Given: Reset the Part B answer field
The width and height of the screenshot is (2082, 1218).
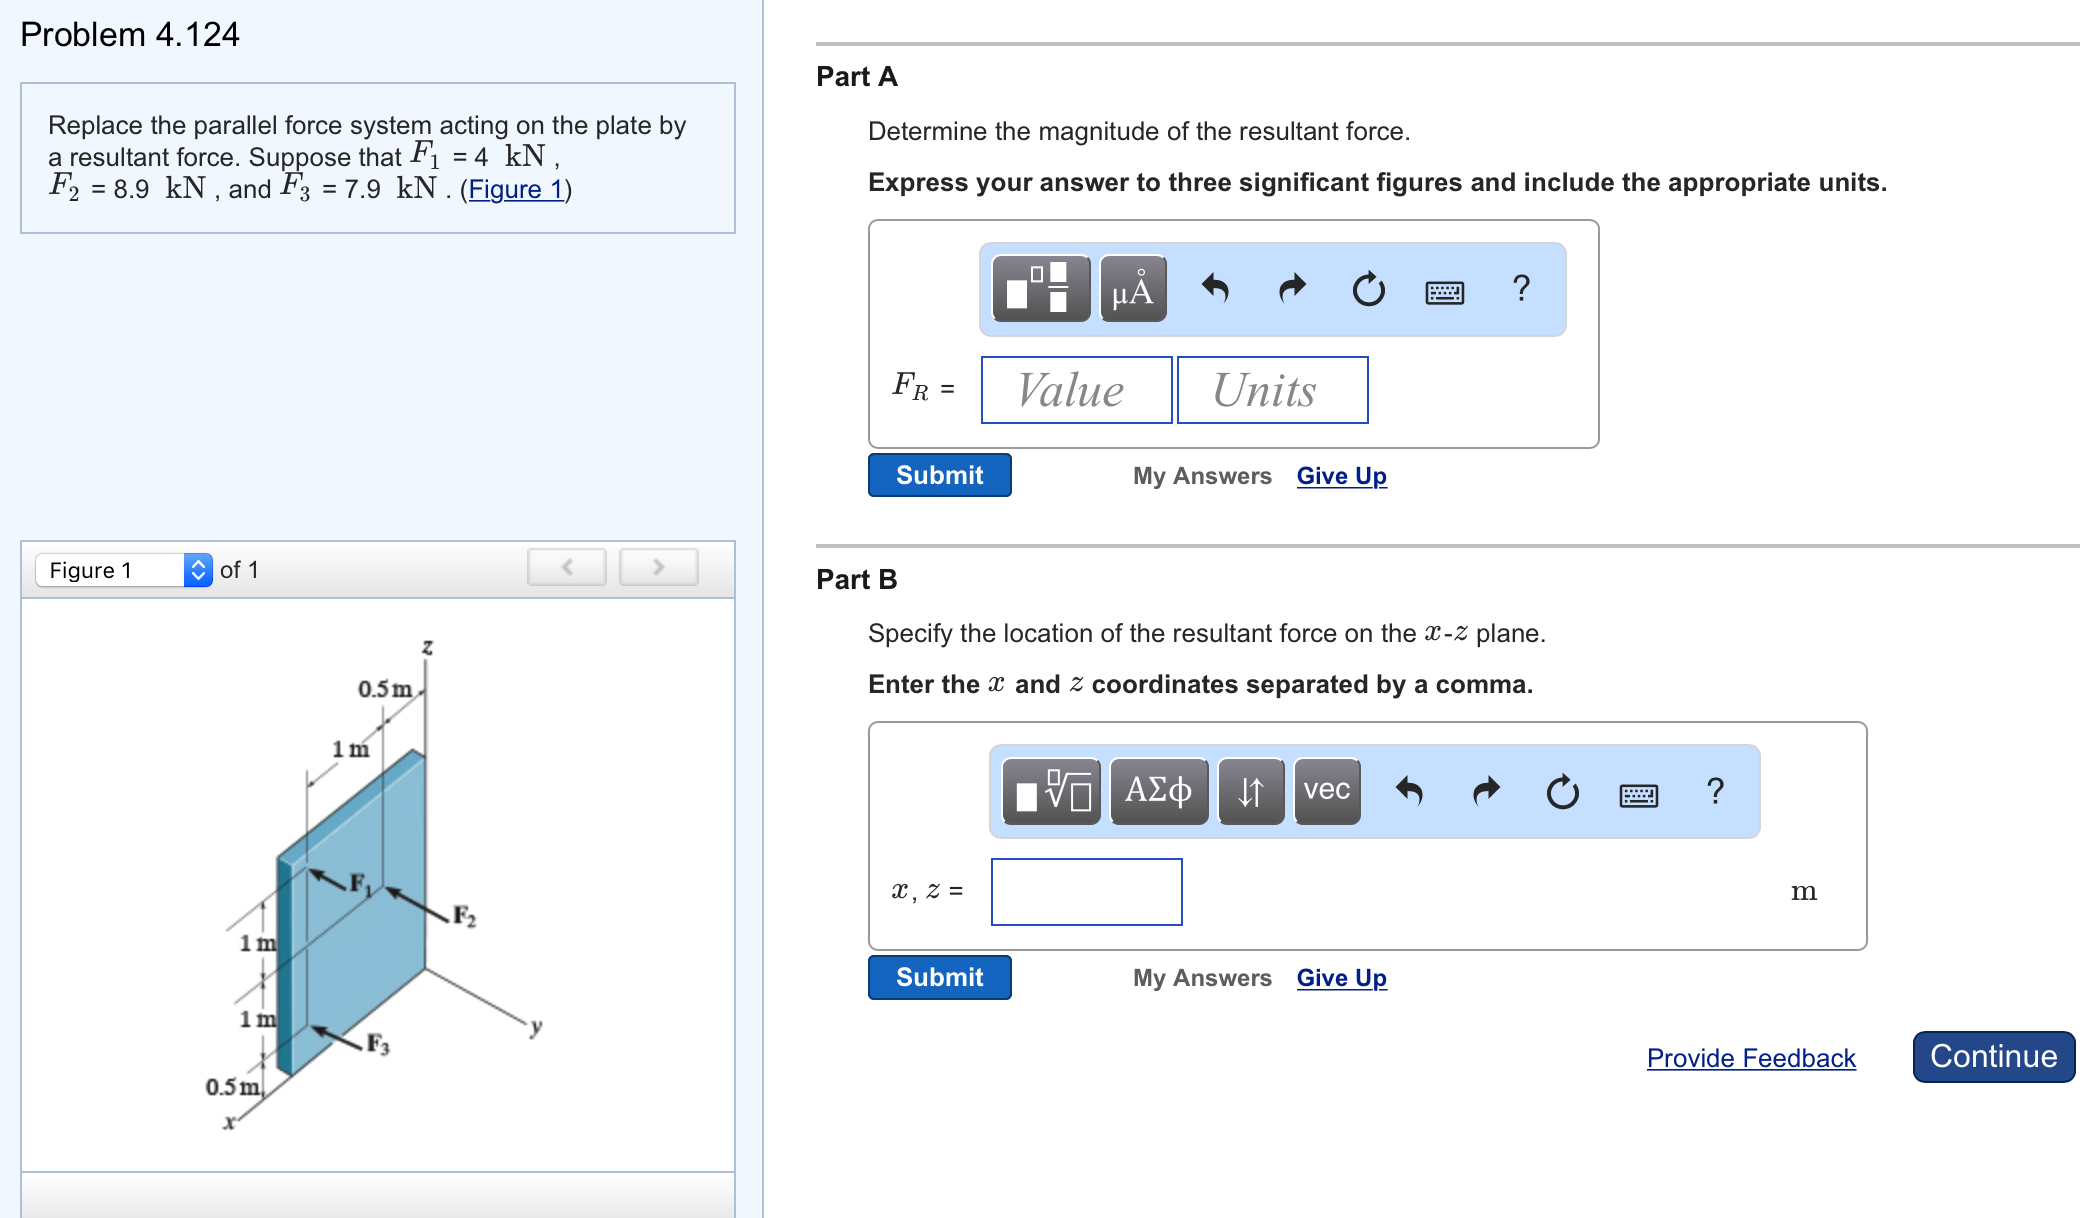Looking at the screenshot, I should [1562, 792].
